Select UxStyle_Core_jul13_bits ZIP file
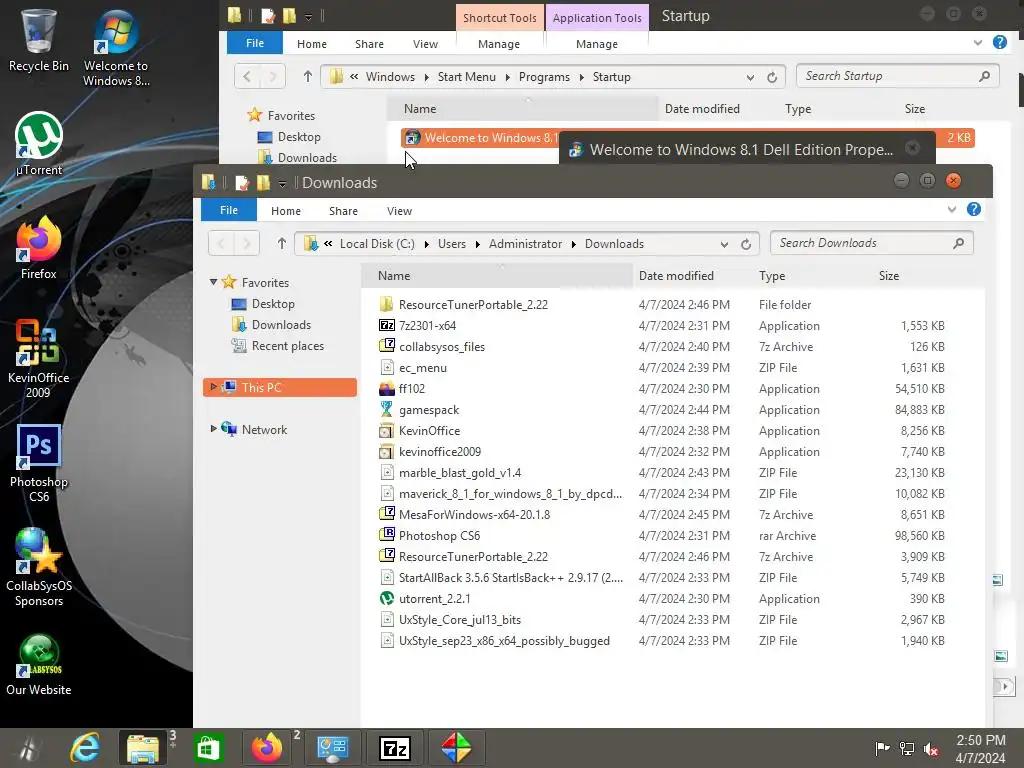Screen dimensions: 1024x768 [662, 620]
